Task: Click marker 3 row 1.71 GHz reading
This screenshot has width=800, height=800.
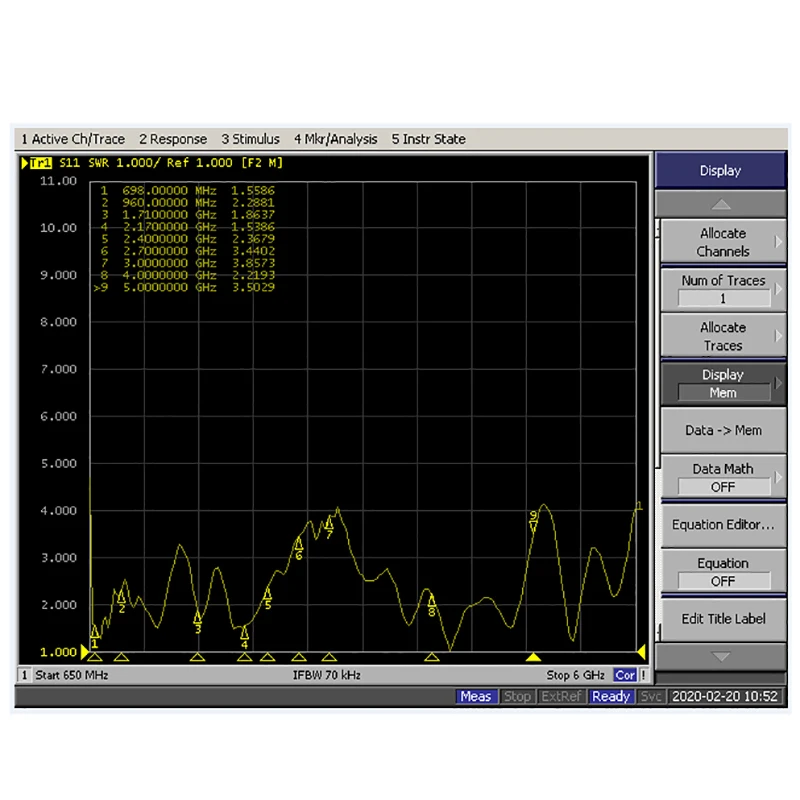Action: tap(187, 215)
